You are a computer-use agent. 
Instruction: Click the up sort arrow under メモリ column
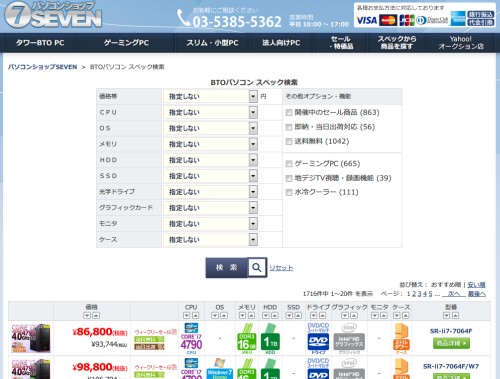coord(251,315)
